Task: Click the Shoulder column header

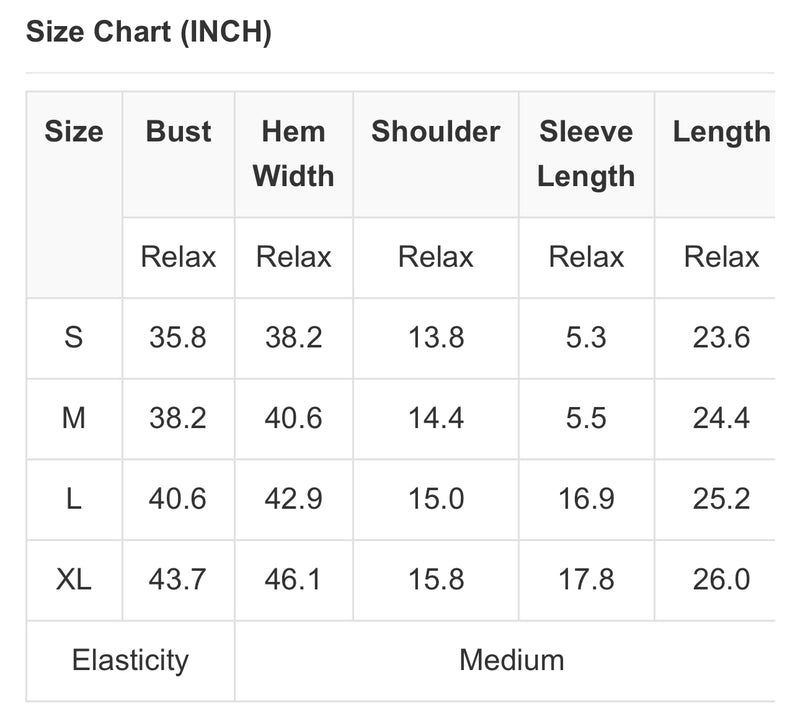Action: [x=436, y=132]
